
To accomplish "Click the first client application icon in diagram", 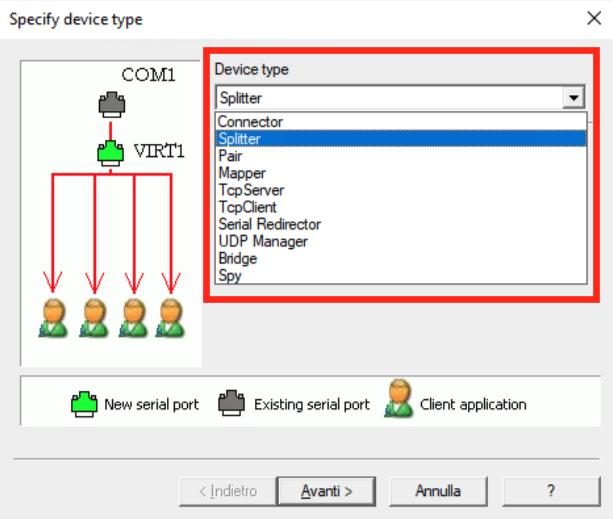I will click(54, 315).
